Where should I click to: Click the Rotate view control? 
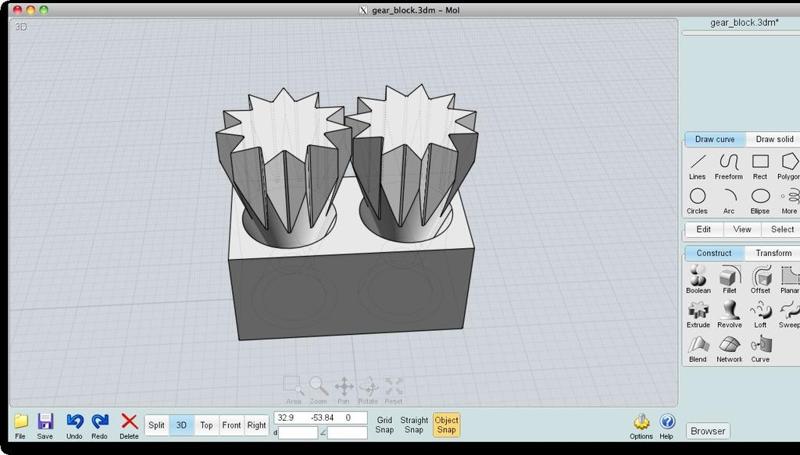point(368,390)
